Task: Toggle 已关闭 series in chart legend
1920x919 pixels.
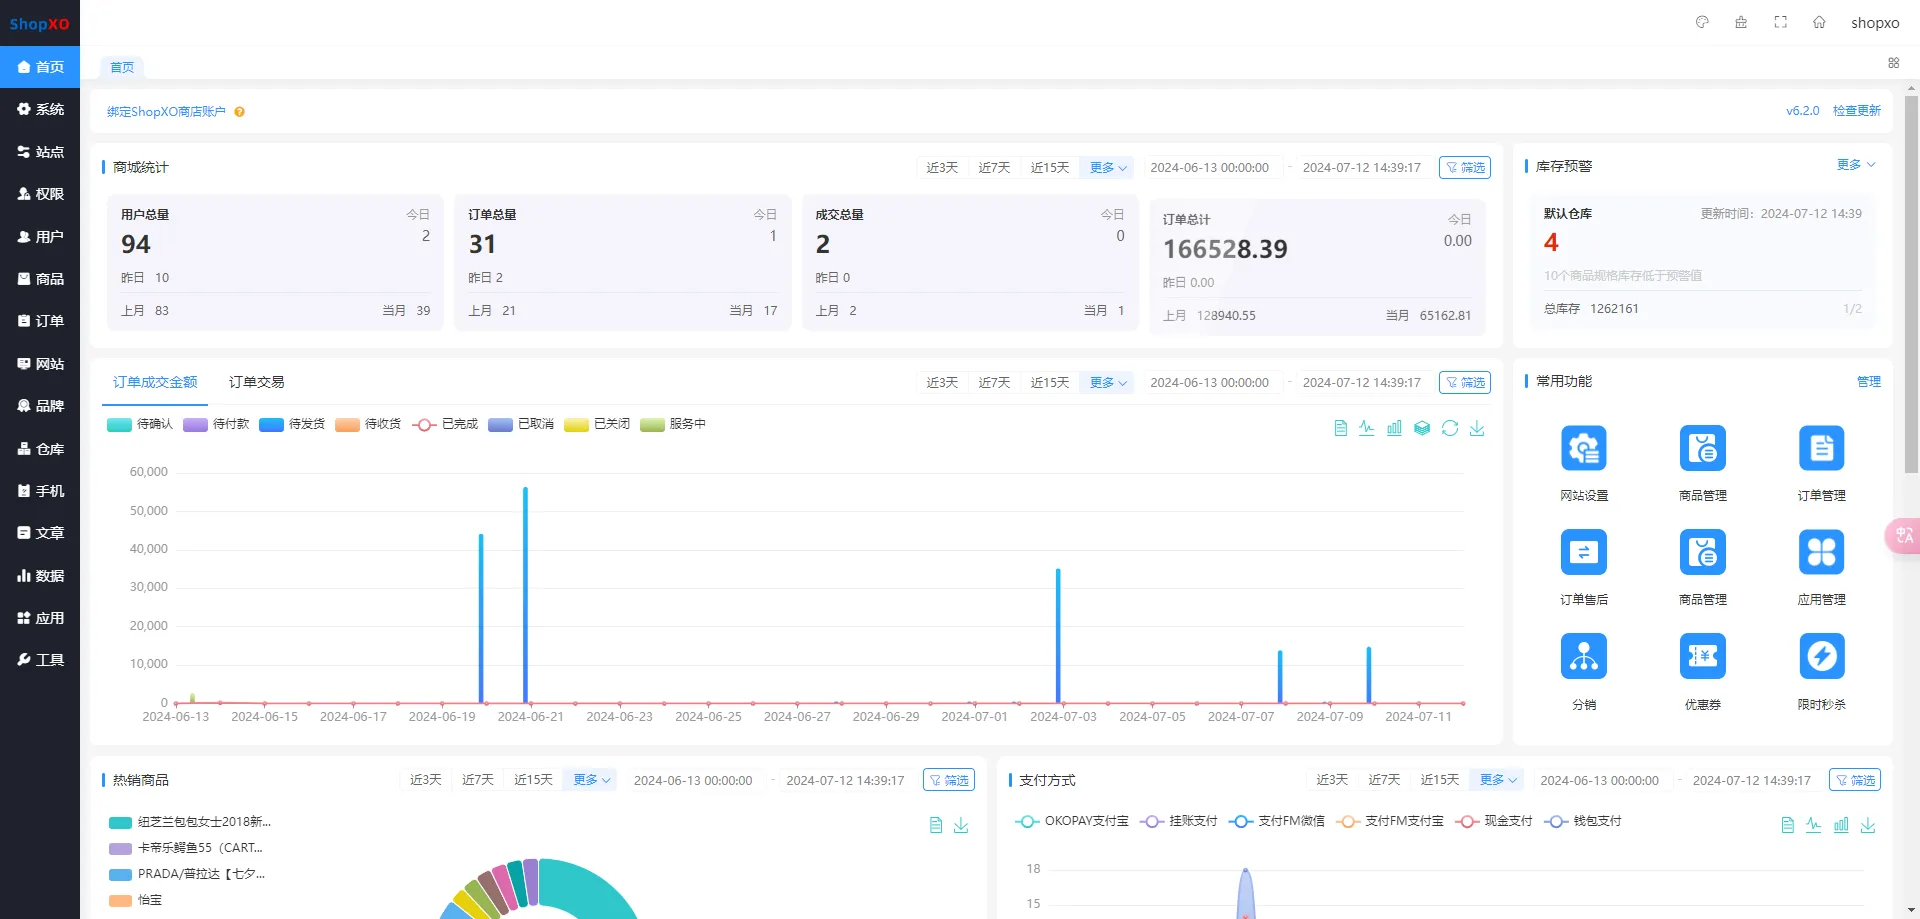Action: [597, 424]
